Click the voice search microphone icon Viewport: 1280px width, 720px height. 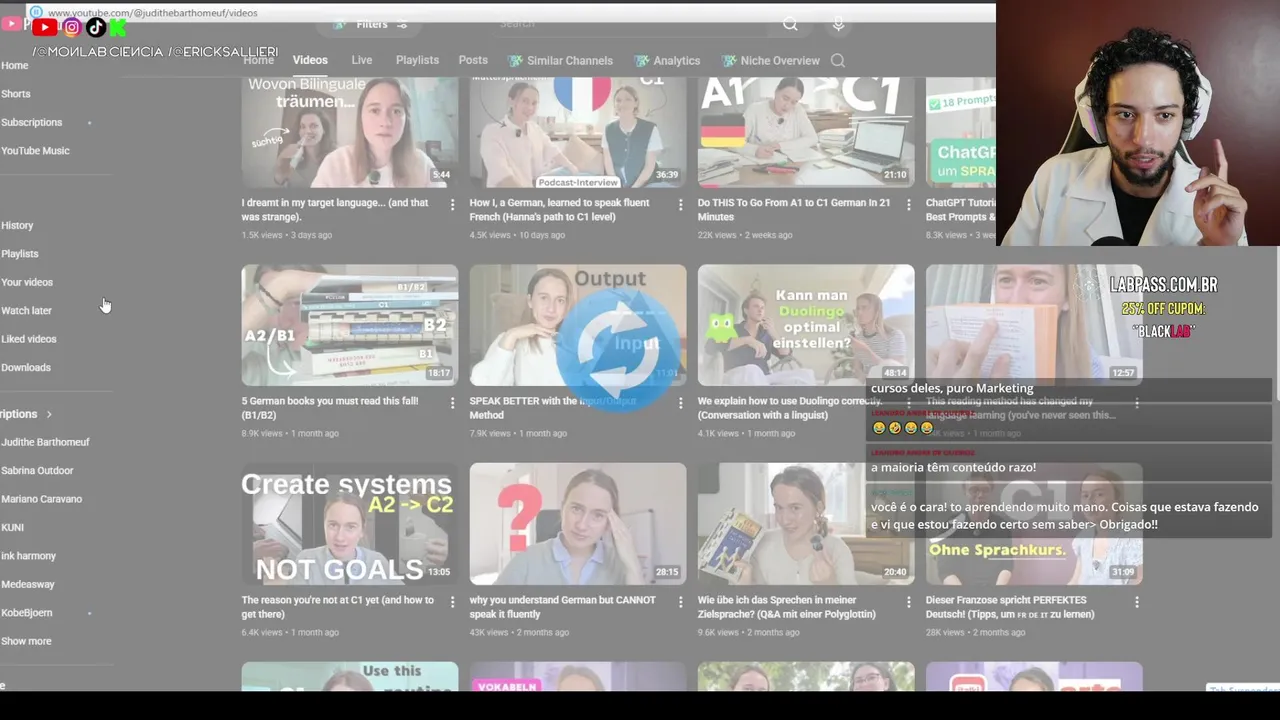[838, 24]
